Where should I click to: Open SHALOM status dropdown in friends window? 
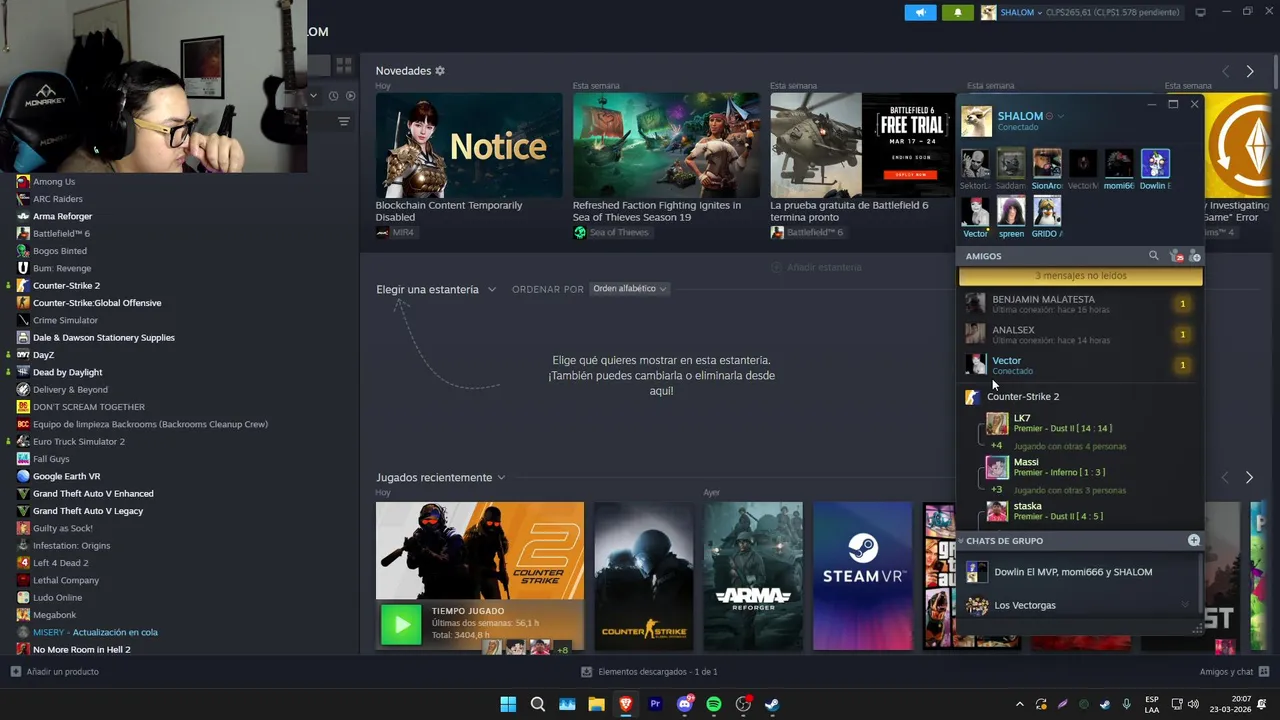(x=1060, y=116)
